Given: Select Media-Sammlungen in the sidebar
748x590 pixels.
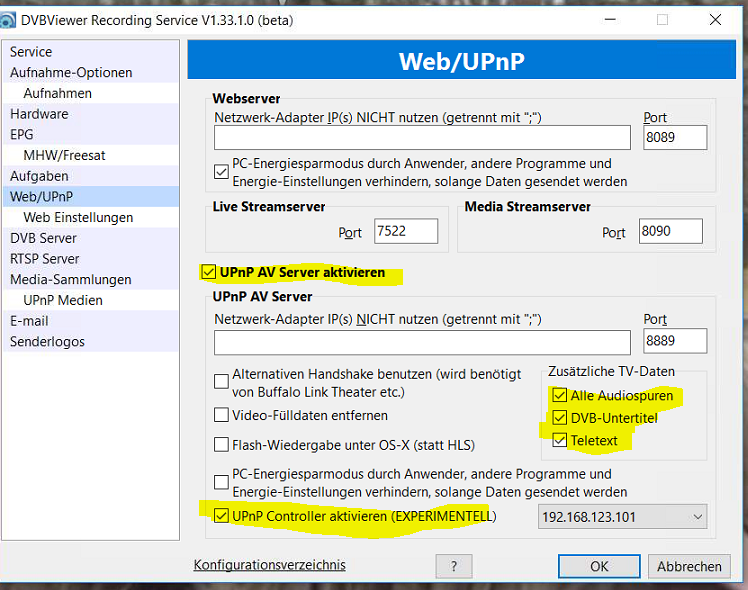Looking at the screenshot, I should click(91, 279).
